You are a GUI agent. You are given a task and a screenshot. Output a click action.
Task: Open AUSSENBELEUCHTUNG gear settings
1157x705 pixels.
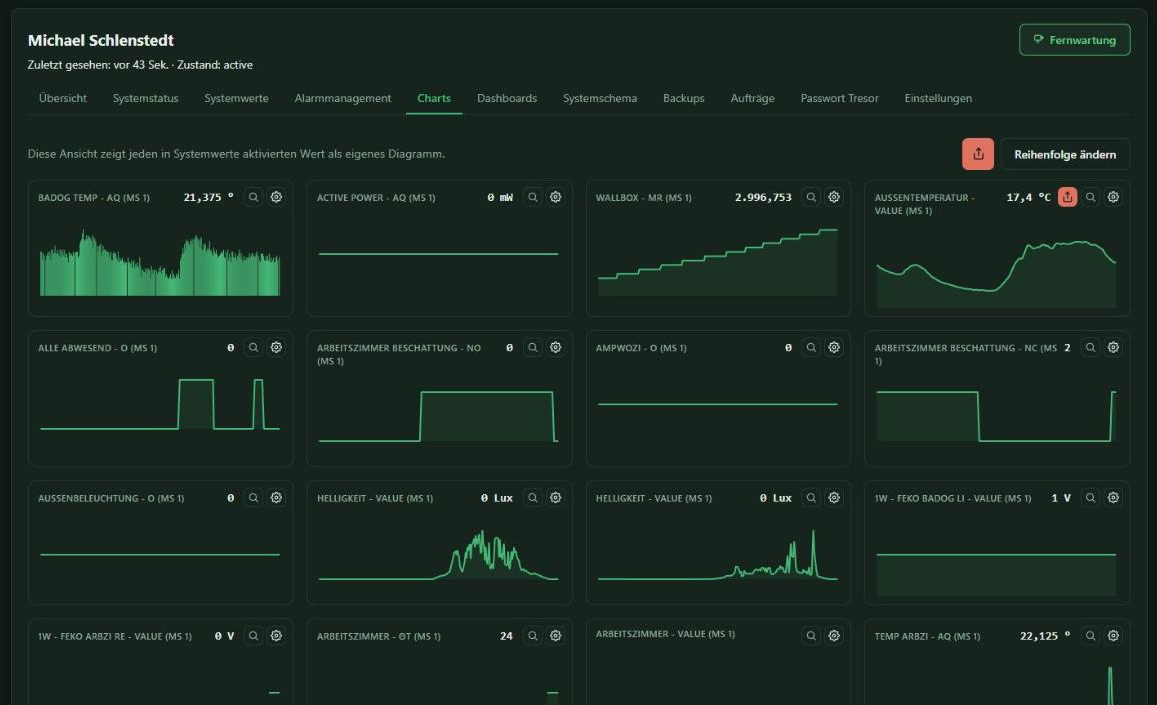coord(276,498)
